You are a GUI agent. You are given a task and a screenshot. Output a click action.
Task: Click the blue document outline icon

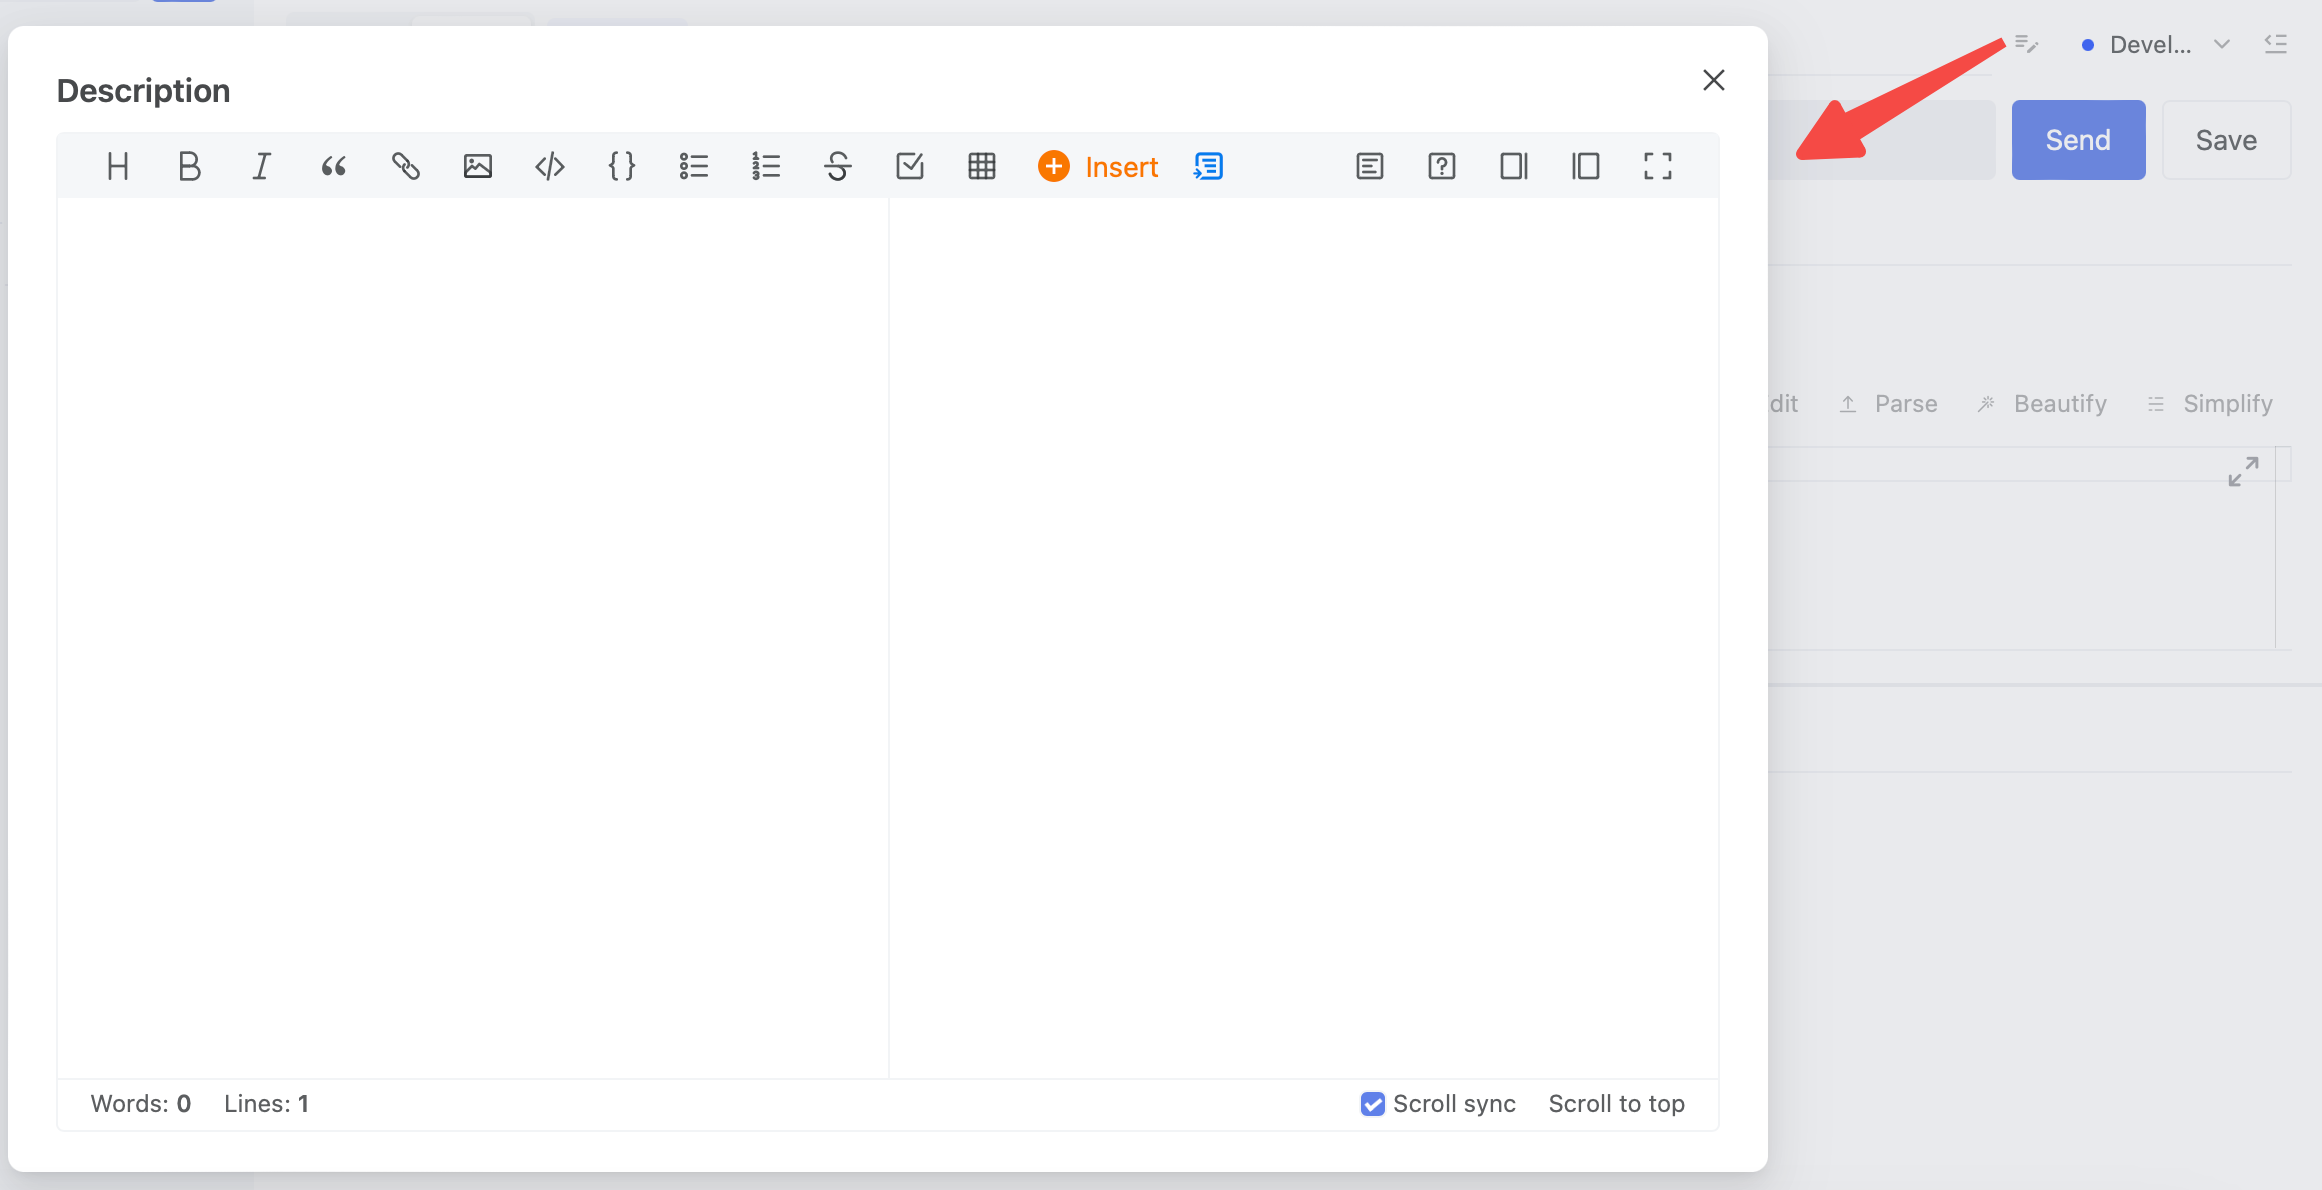(1208, 166)
